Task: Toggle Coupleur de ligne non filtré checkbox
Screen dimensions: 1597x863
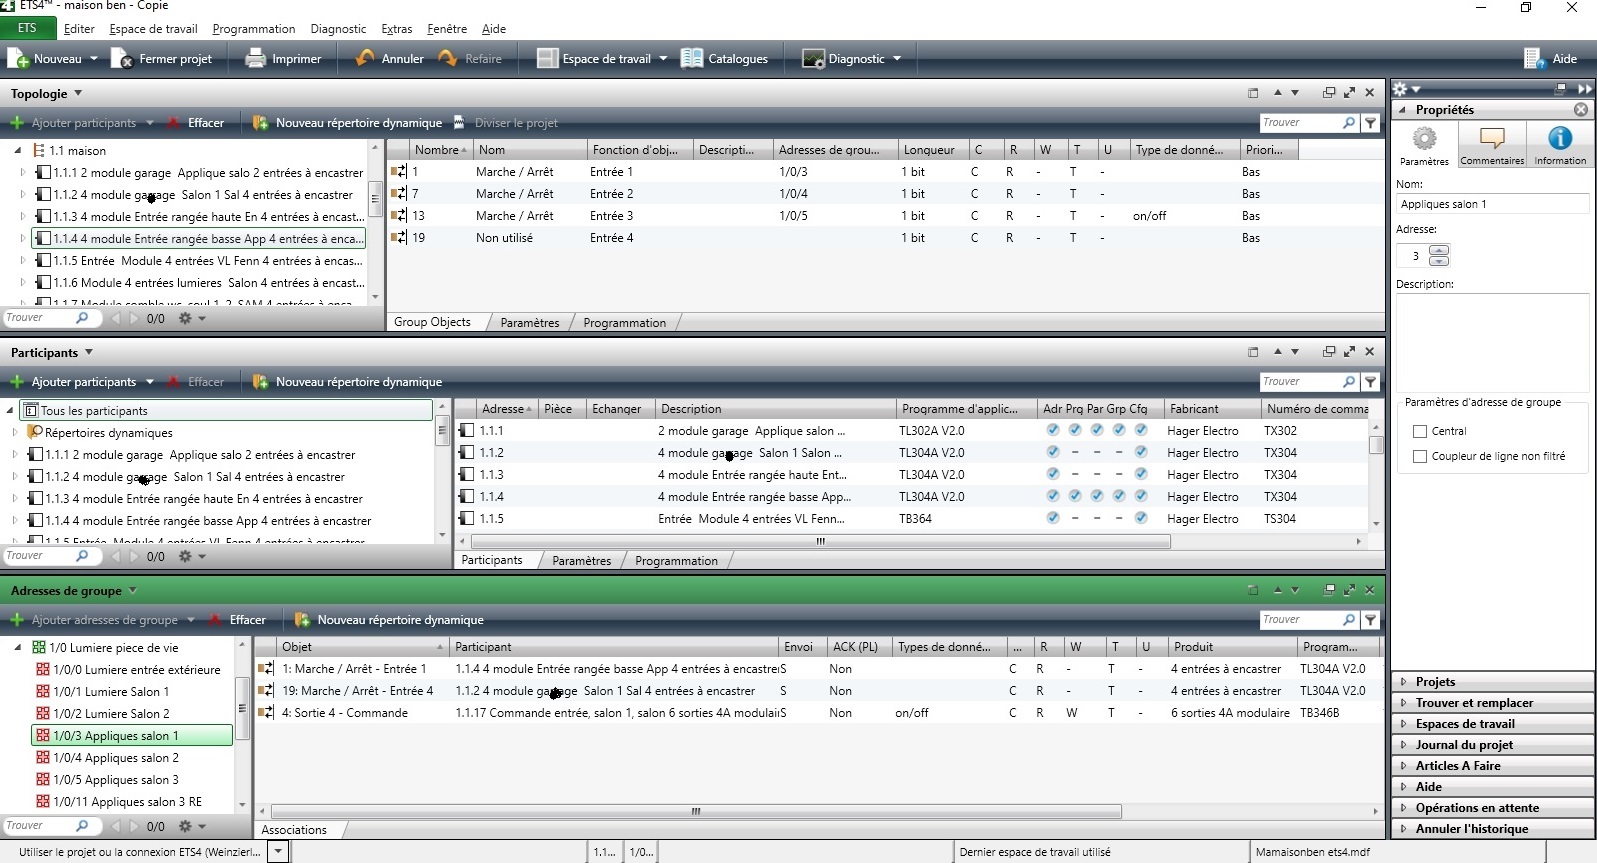Action: tap(1420, 457)
